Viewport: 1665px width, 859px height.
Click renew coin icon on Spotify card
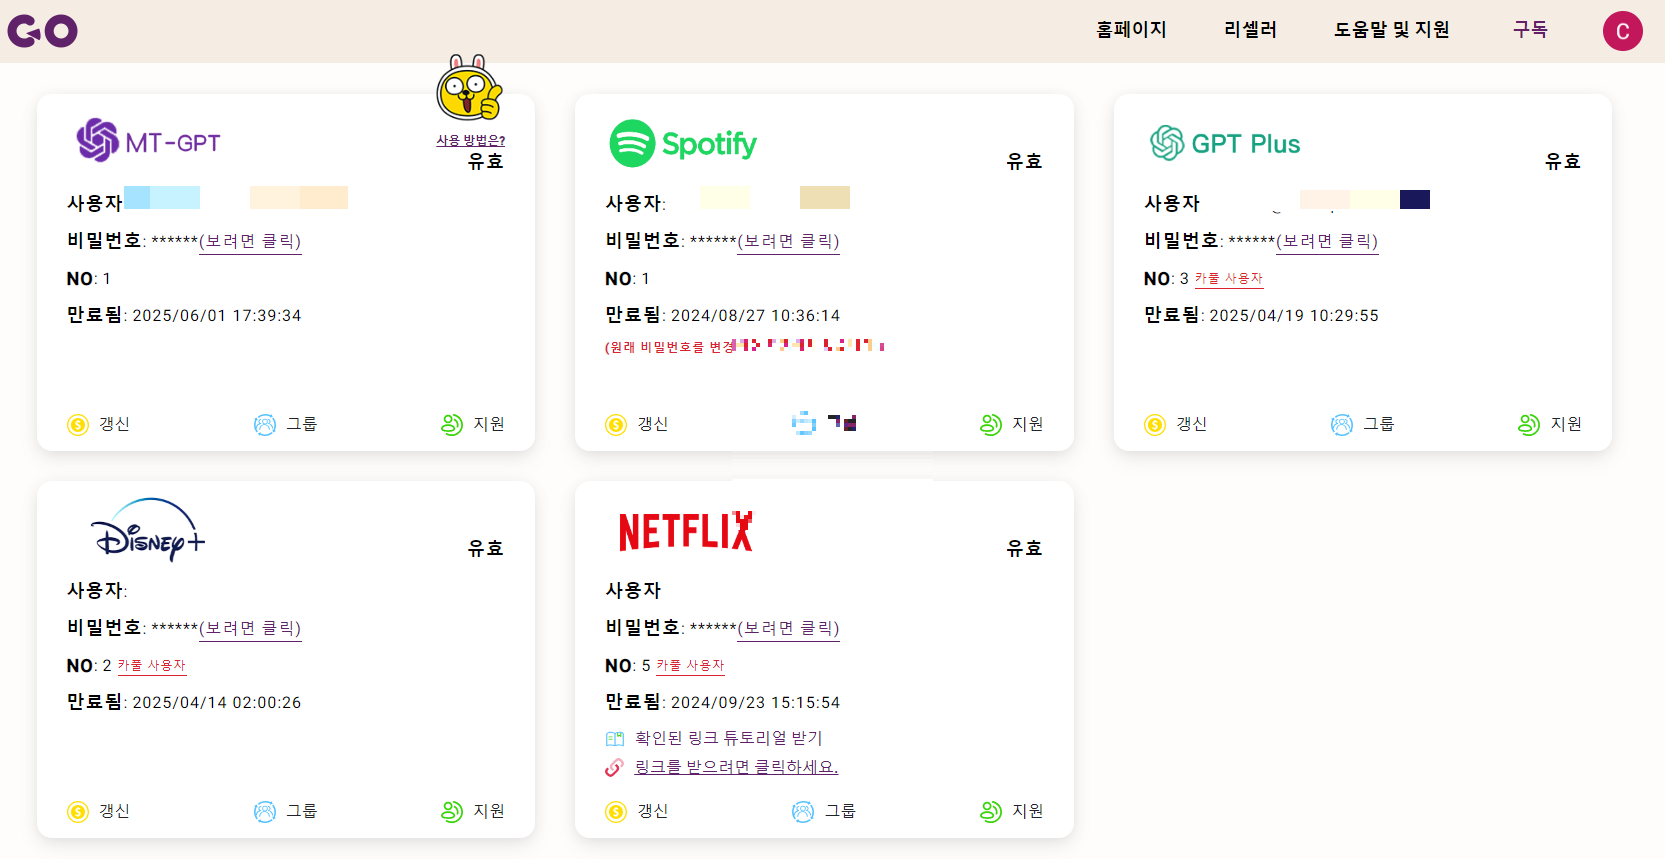tap(616, 425)
